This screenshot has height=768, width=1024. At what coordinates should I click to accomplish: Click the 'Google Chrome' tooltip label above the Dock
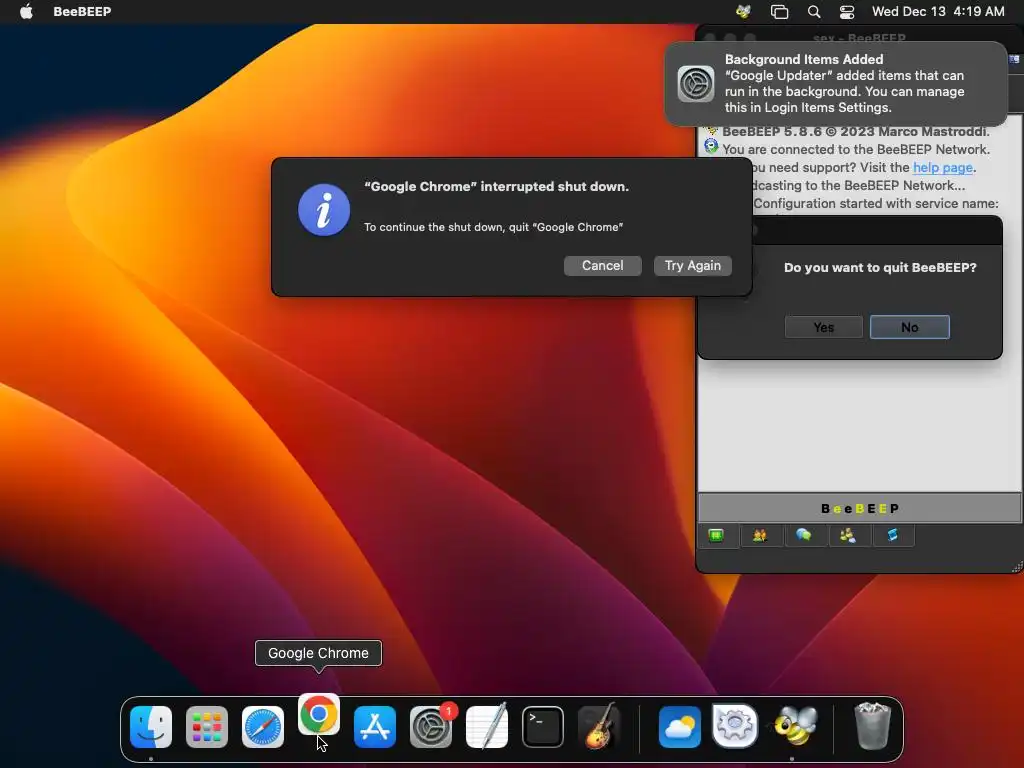(x=318, y=653)
